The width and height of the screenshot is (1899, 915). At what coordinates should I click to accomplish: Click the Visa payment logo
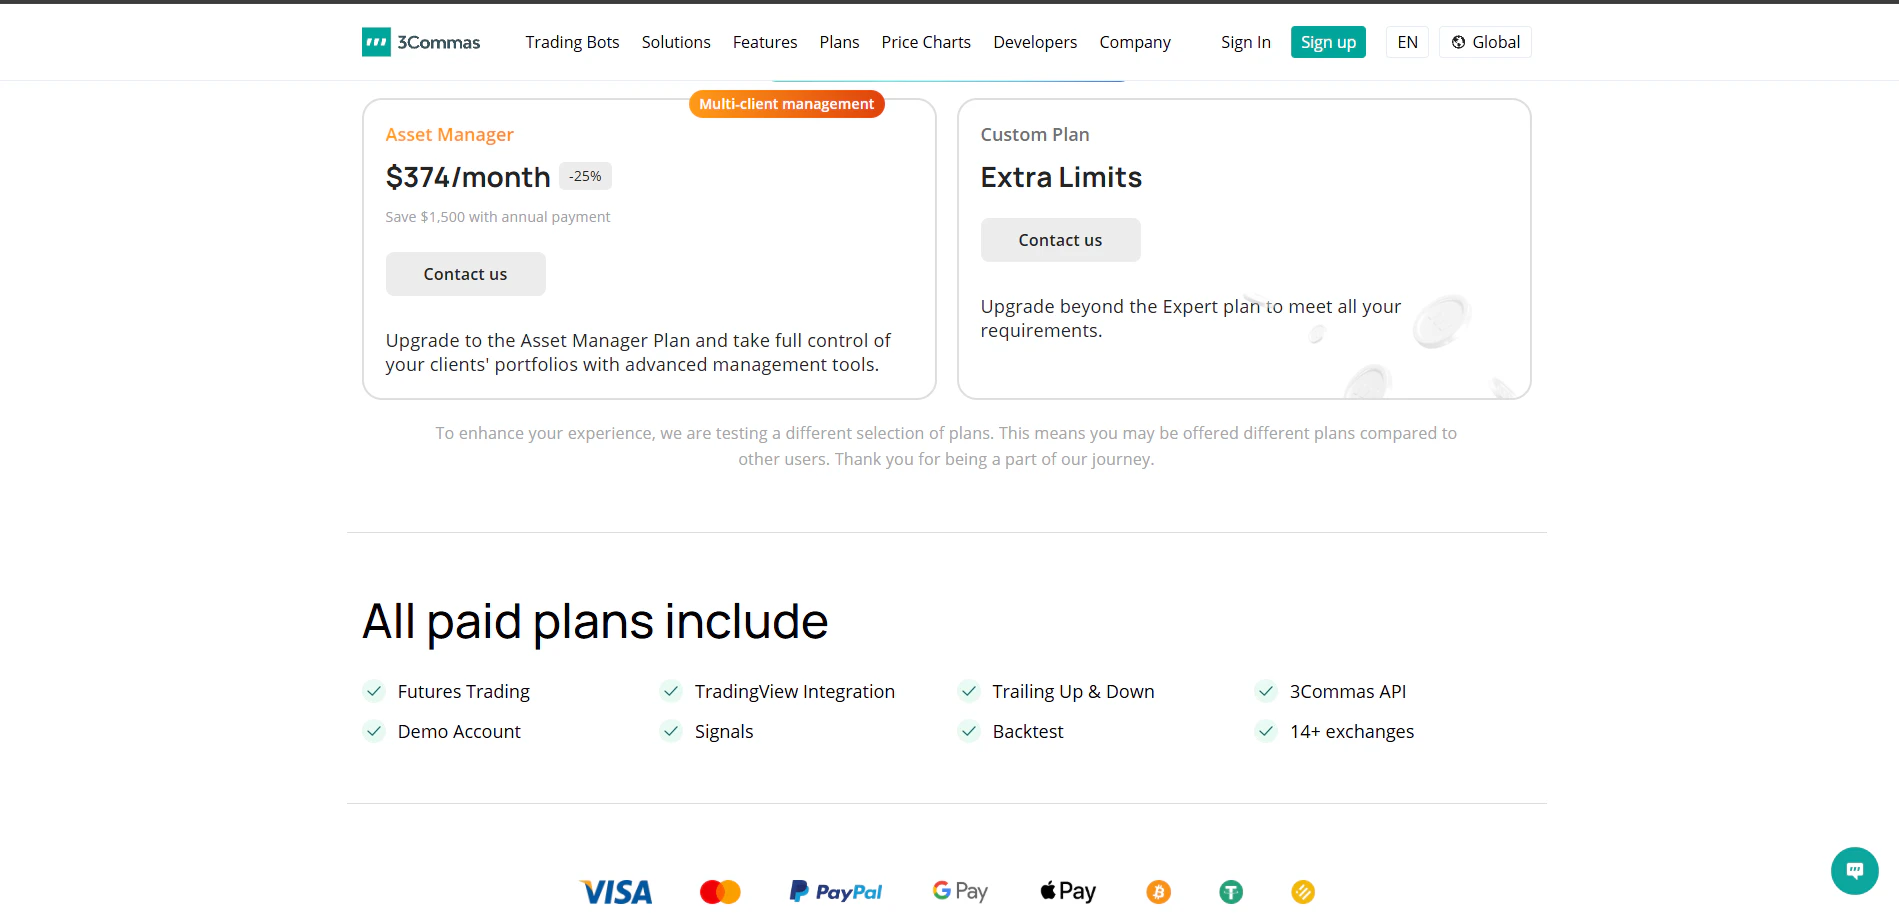pos(616,891)
